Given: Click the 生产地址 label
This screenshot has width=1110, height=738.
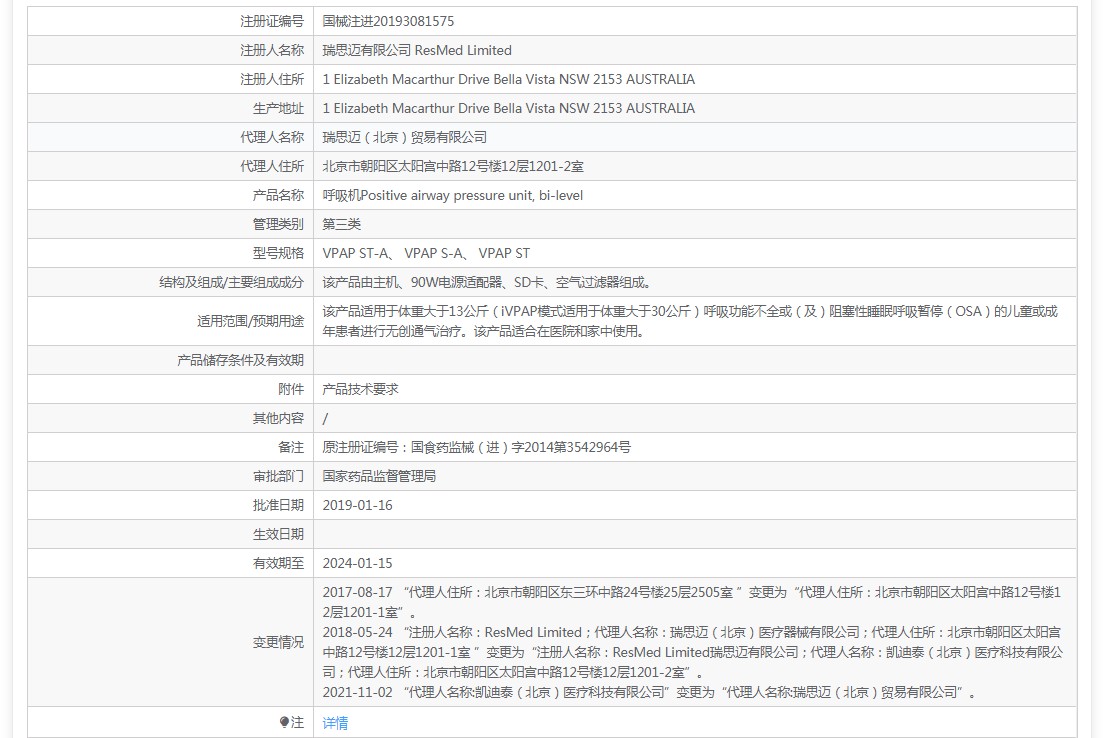Looking at the screenshot, I should coord(278,108).
